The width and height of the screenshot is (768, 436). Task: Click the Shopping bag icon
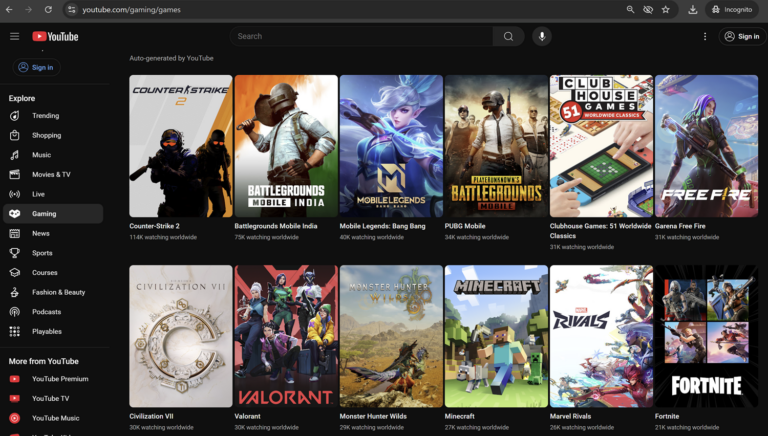[x=15, y=135]
